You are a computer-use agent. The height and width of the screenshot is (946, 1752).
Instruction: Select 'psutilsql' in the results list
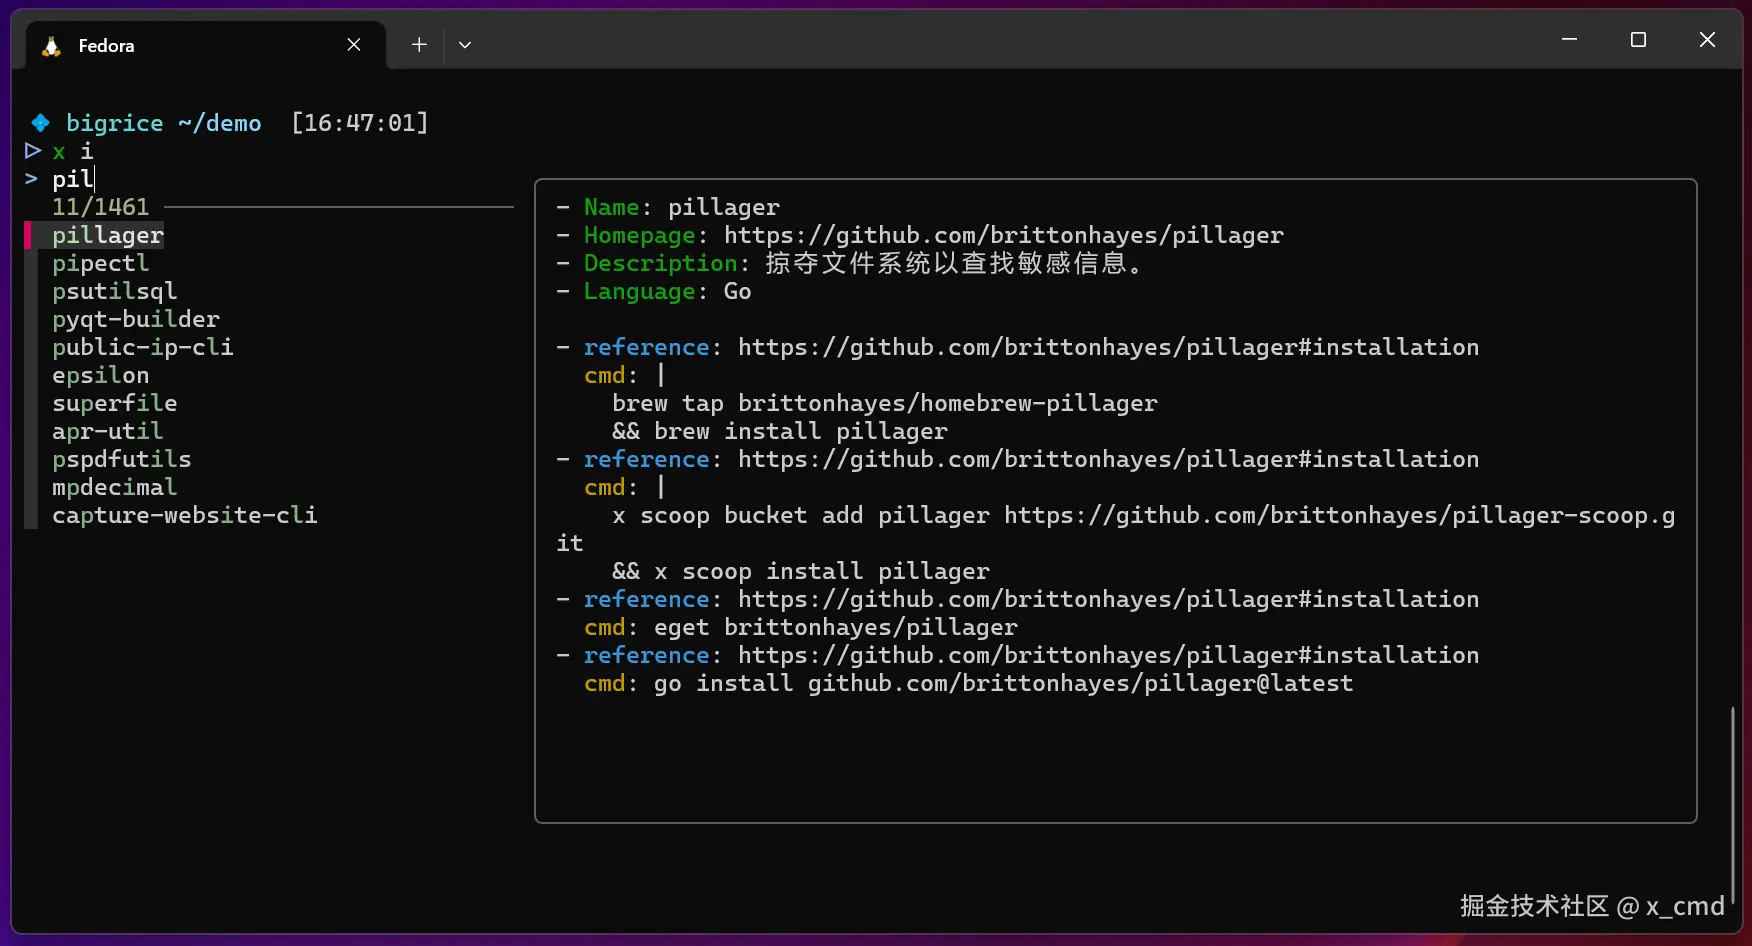point(115,291)
